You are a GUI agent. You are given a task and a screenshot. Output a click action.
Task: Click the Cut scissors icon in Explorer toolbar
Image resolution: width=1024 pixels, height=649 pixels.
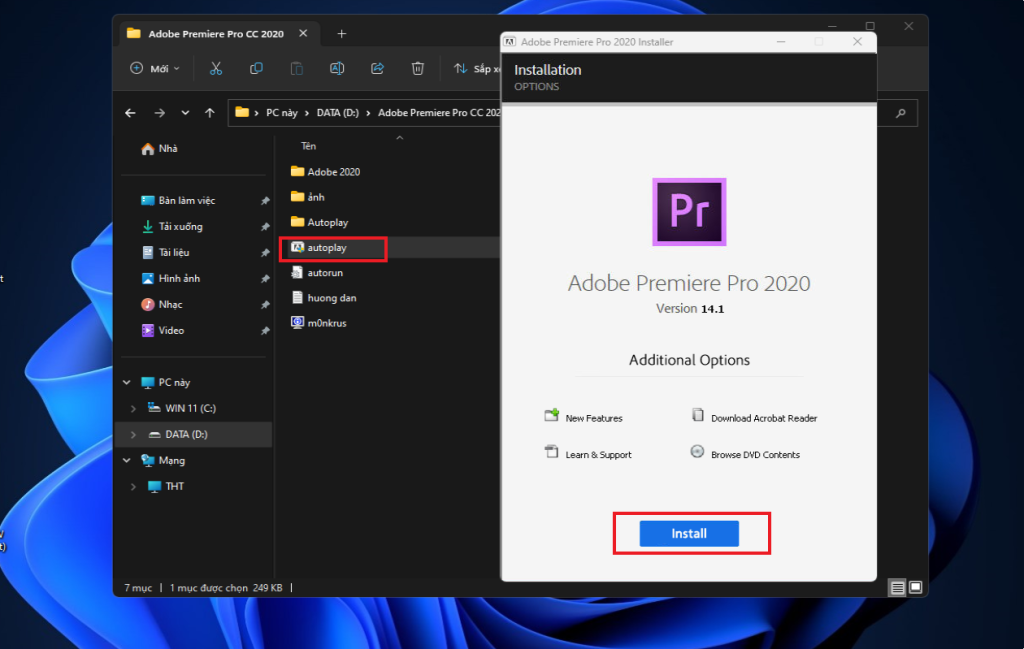coord(216,69)
